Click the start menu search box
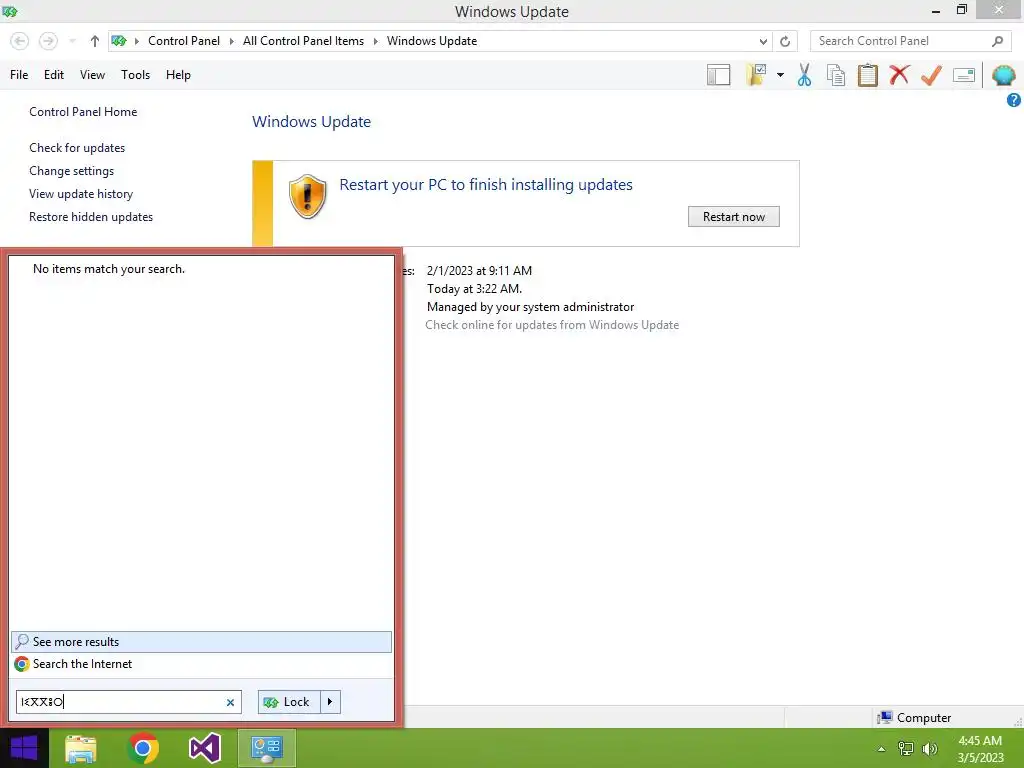The image size is (1024, 768). coord(129,702)
